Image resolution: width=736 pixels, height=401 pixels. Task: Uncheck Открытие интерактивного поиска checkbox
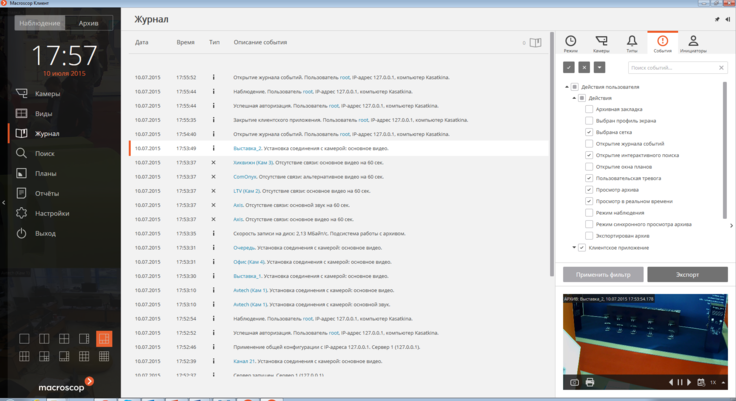(589, 155)
